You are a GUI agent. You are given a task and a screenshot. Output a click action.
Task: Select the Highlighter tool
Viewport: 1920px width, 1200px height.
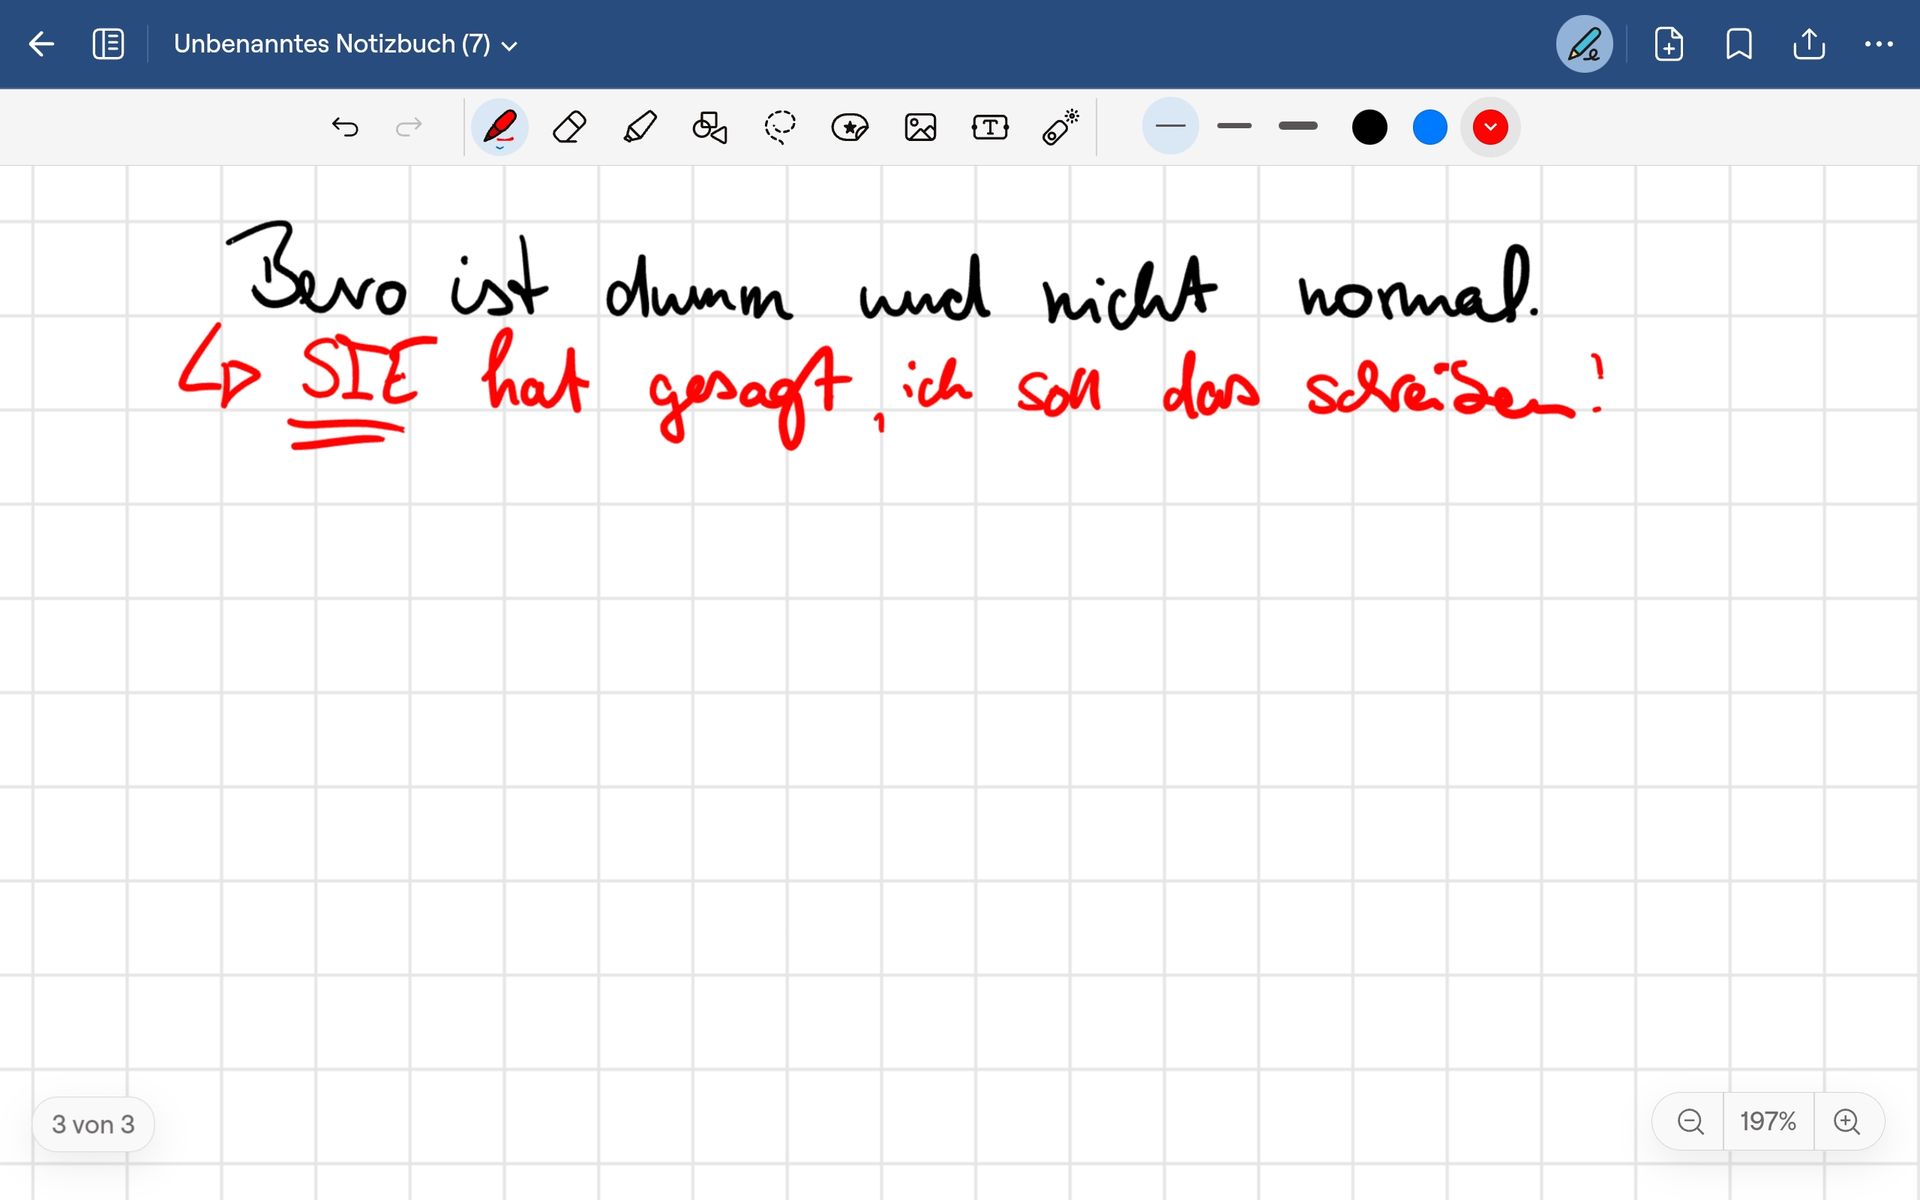[640, 127]
